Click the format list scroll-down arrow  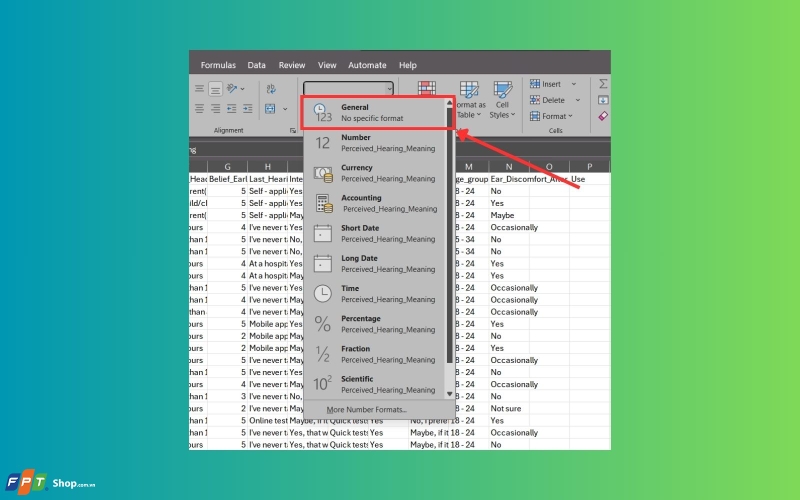[x=449, y=393]
